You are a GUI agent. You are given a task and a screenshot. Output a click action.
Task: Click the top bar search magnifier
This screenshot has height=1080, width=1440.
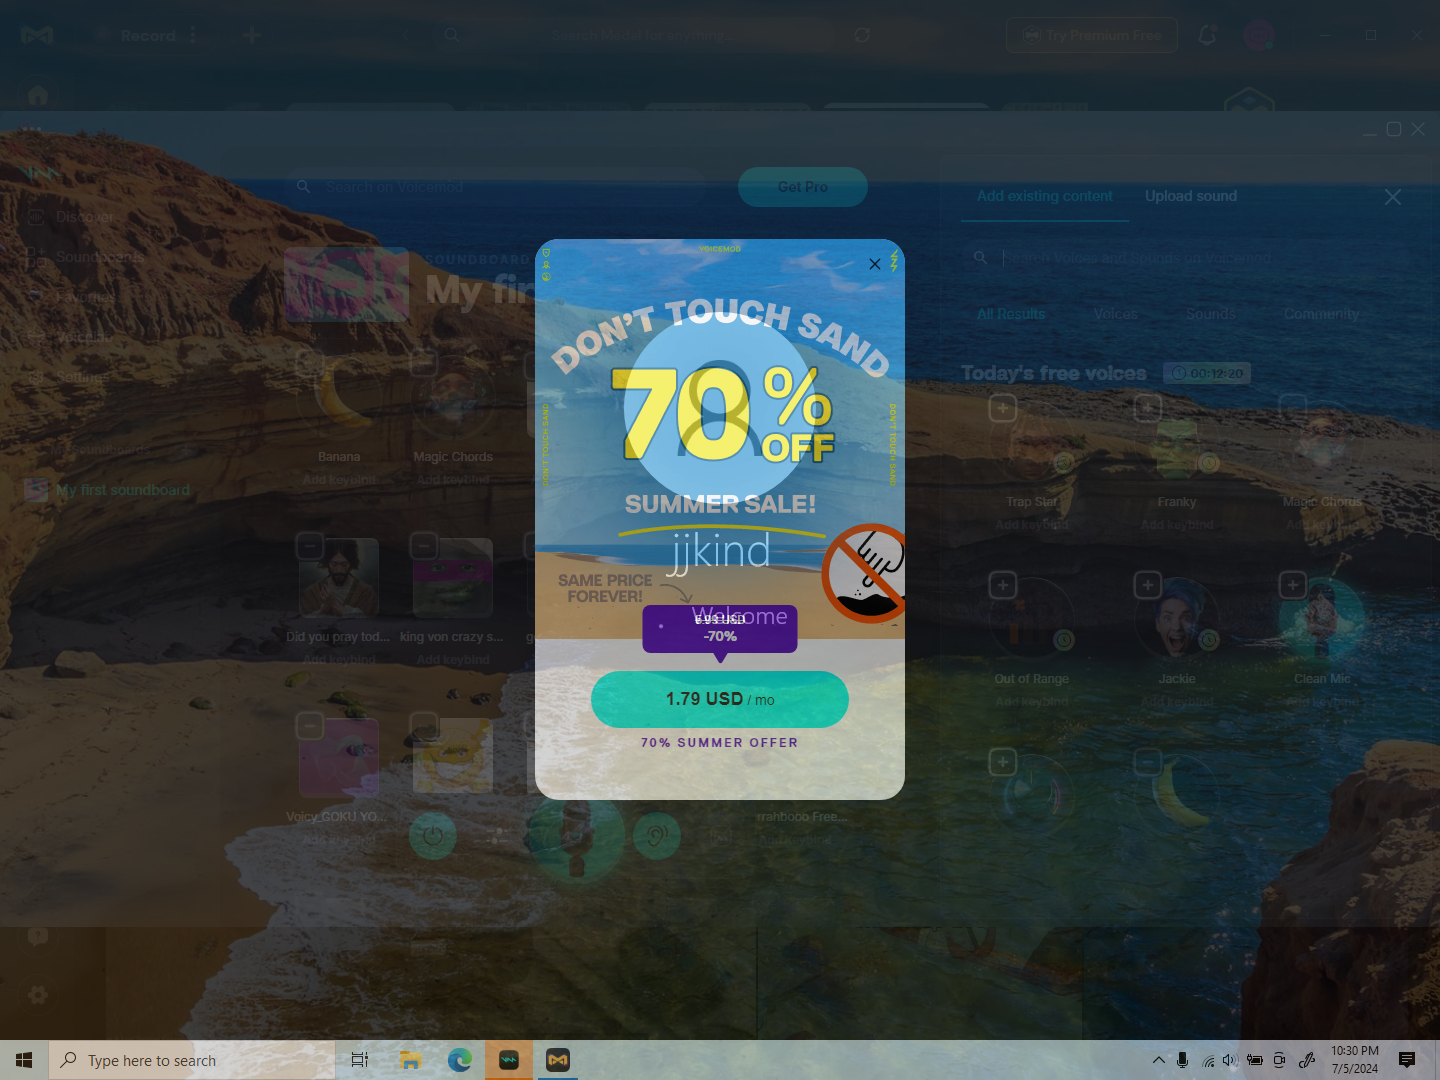tap(452, 35)
